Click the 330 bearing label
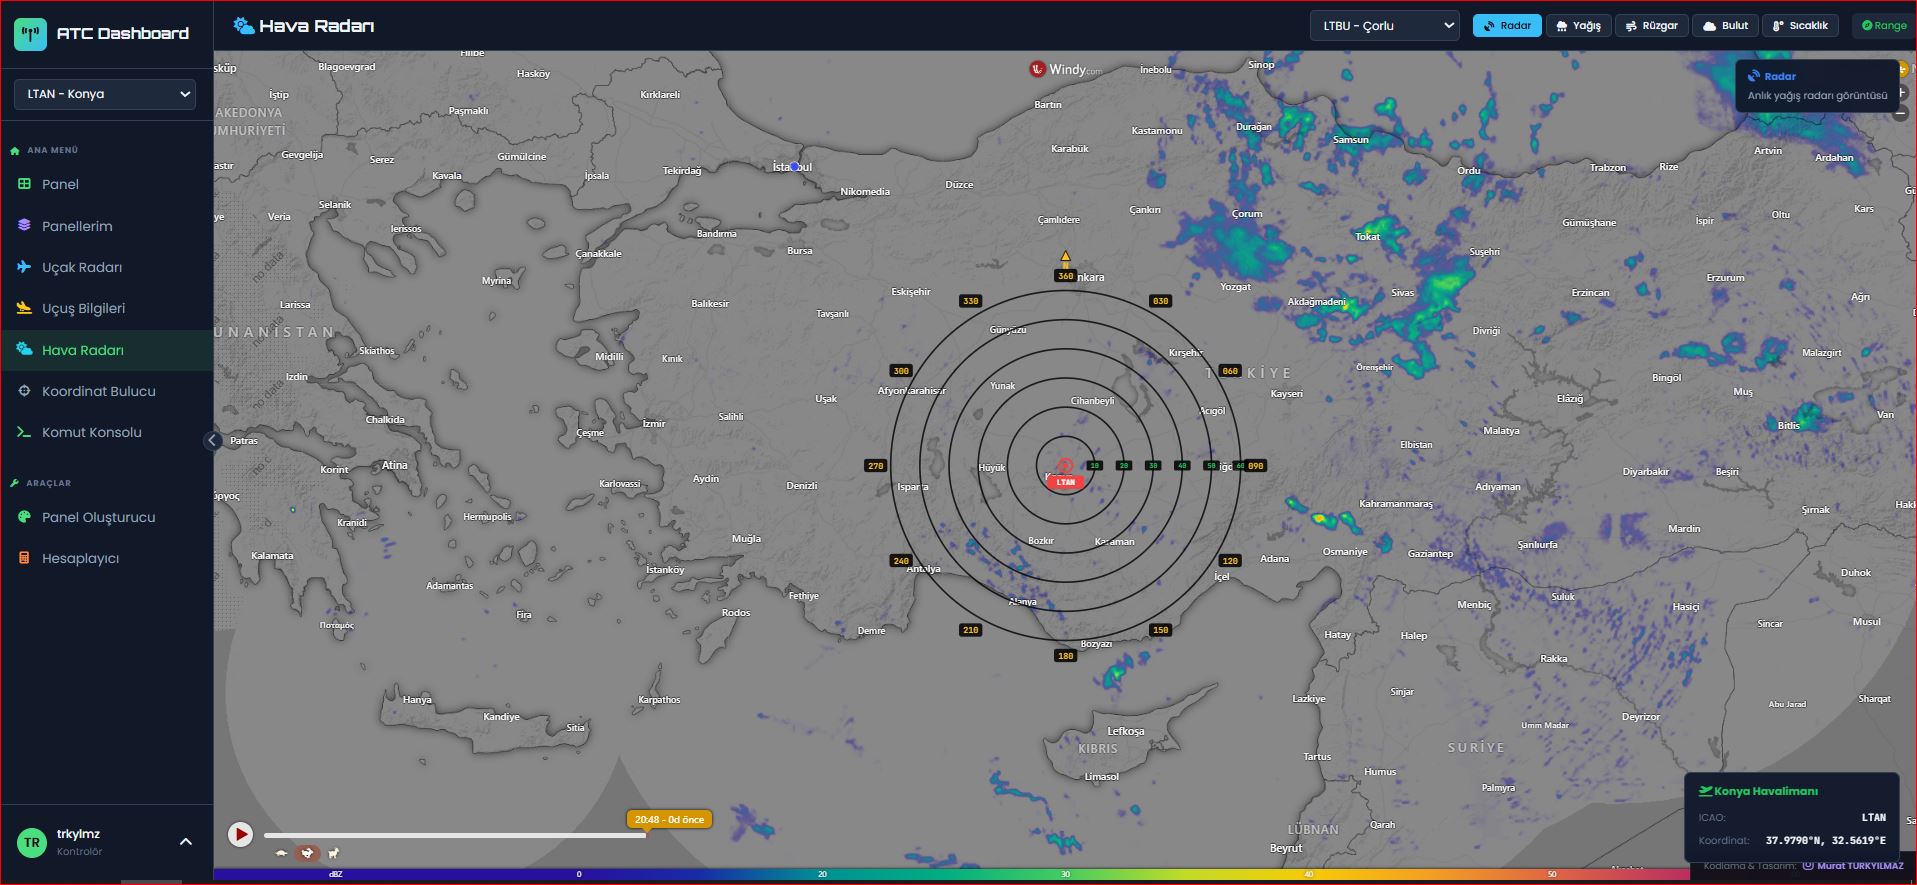 [x=970, y=301]
